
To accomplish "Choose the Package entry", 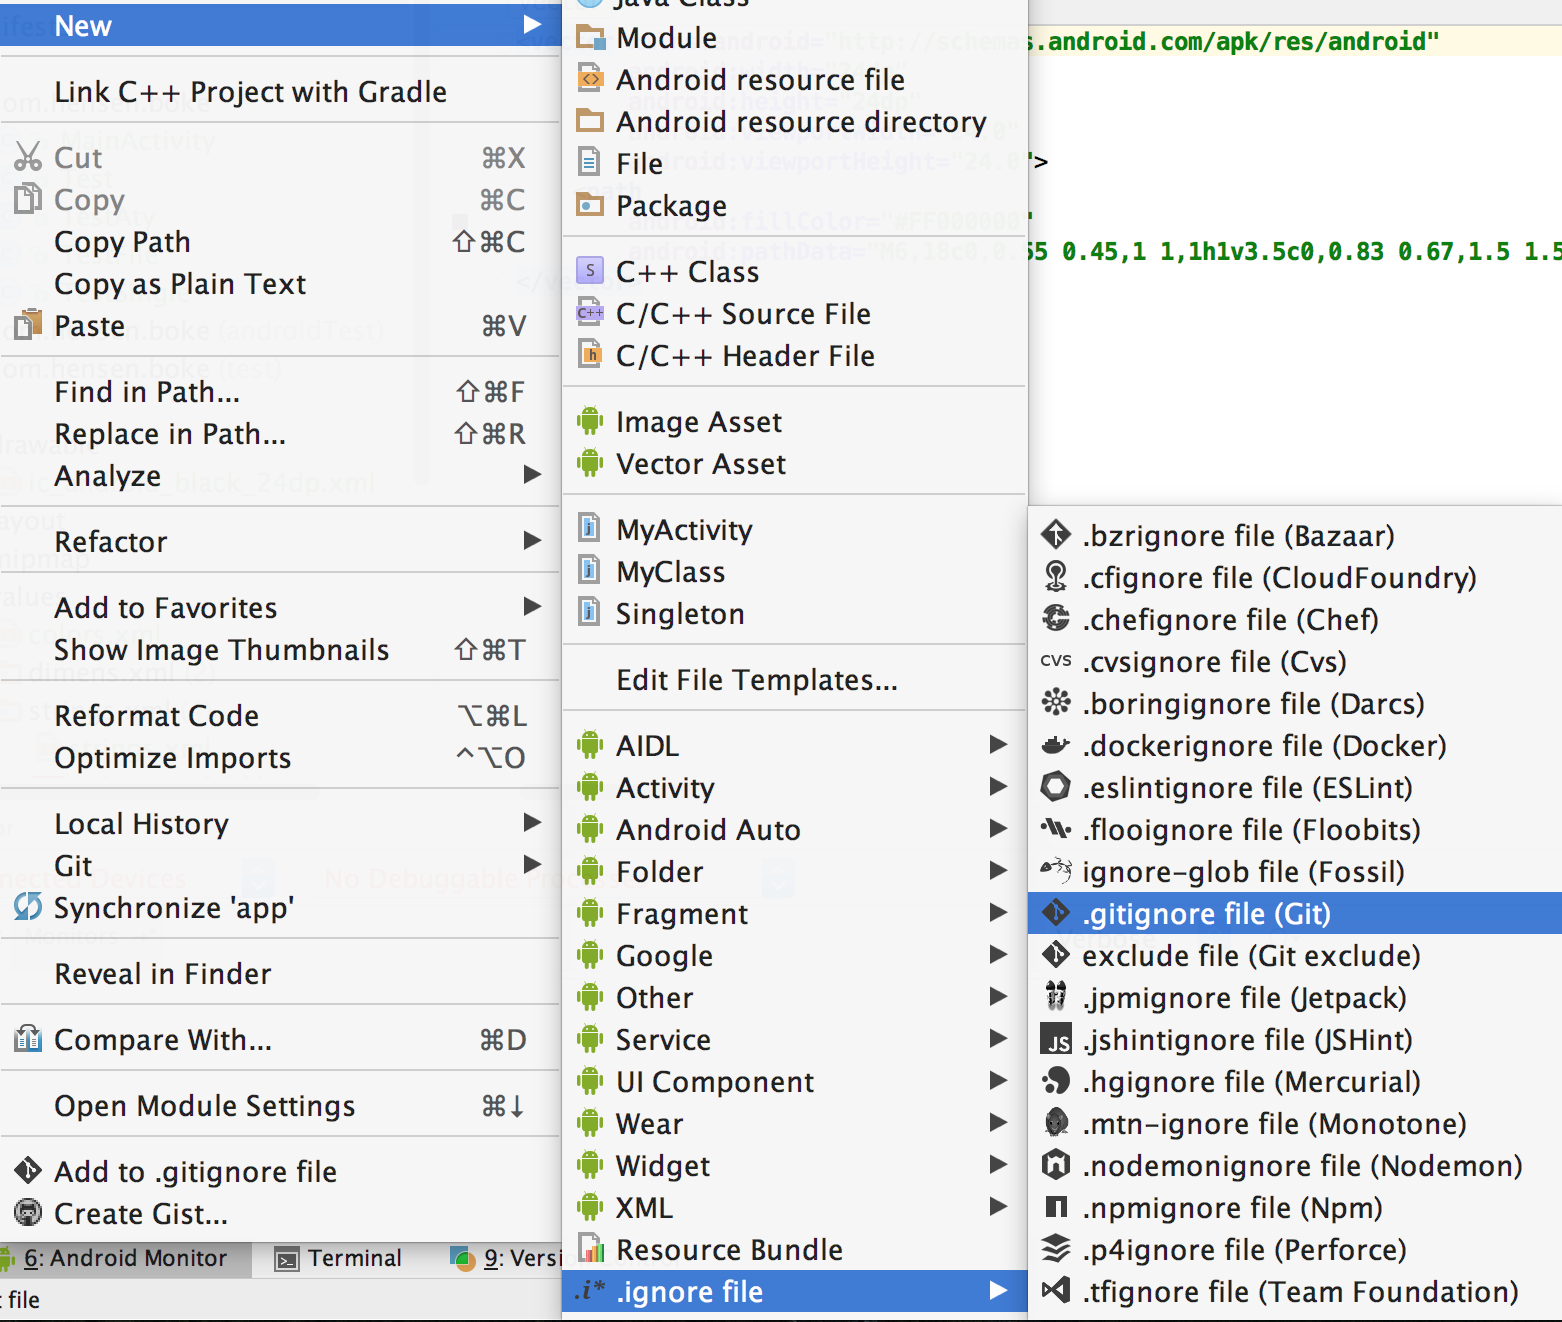I will 795,205.
